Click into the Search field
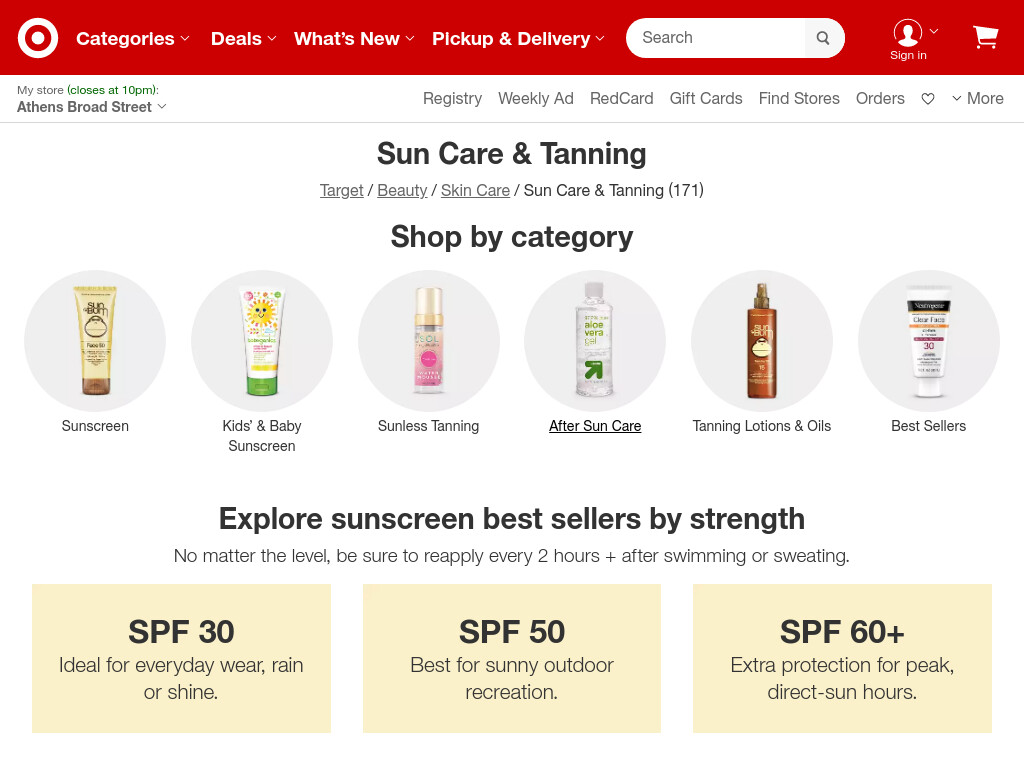The height and width of the screenshot is (768, 1024). tap(716, 38)
